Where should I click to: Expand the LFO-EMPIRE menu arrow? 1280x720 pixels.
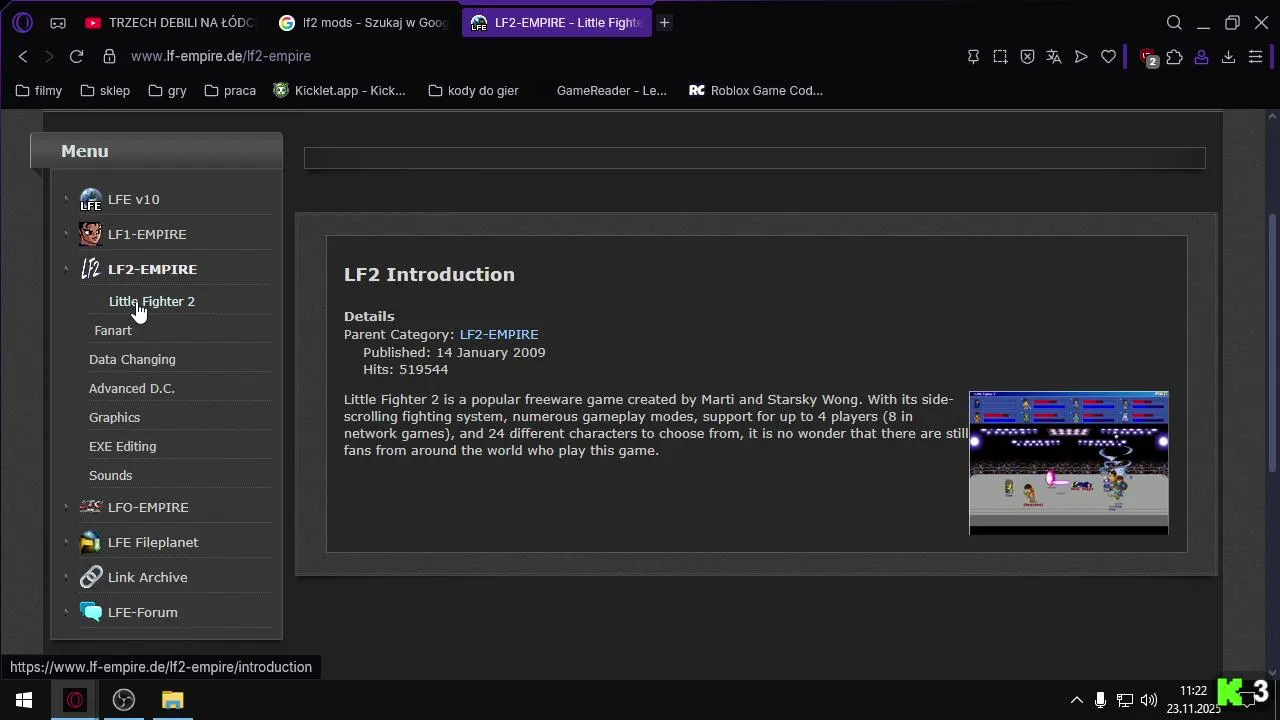[x=66, y=506]
